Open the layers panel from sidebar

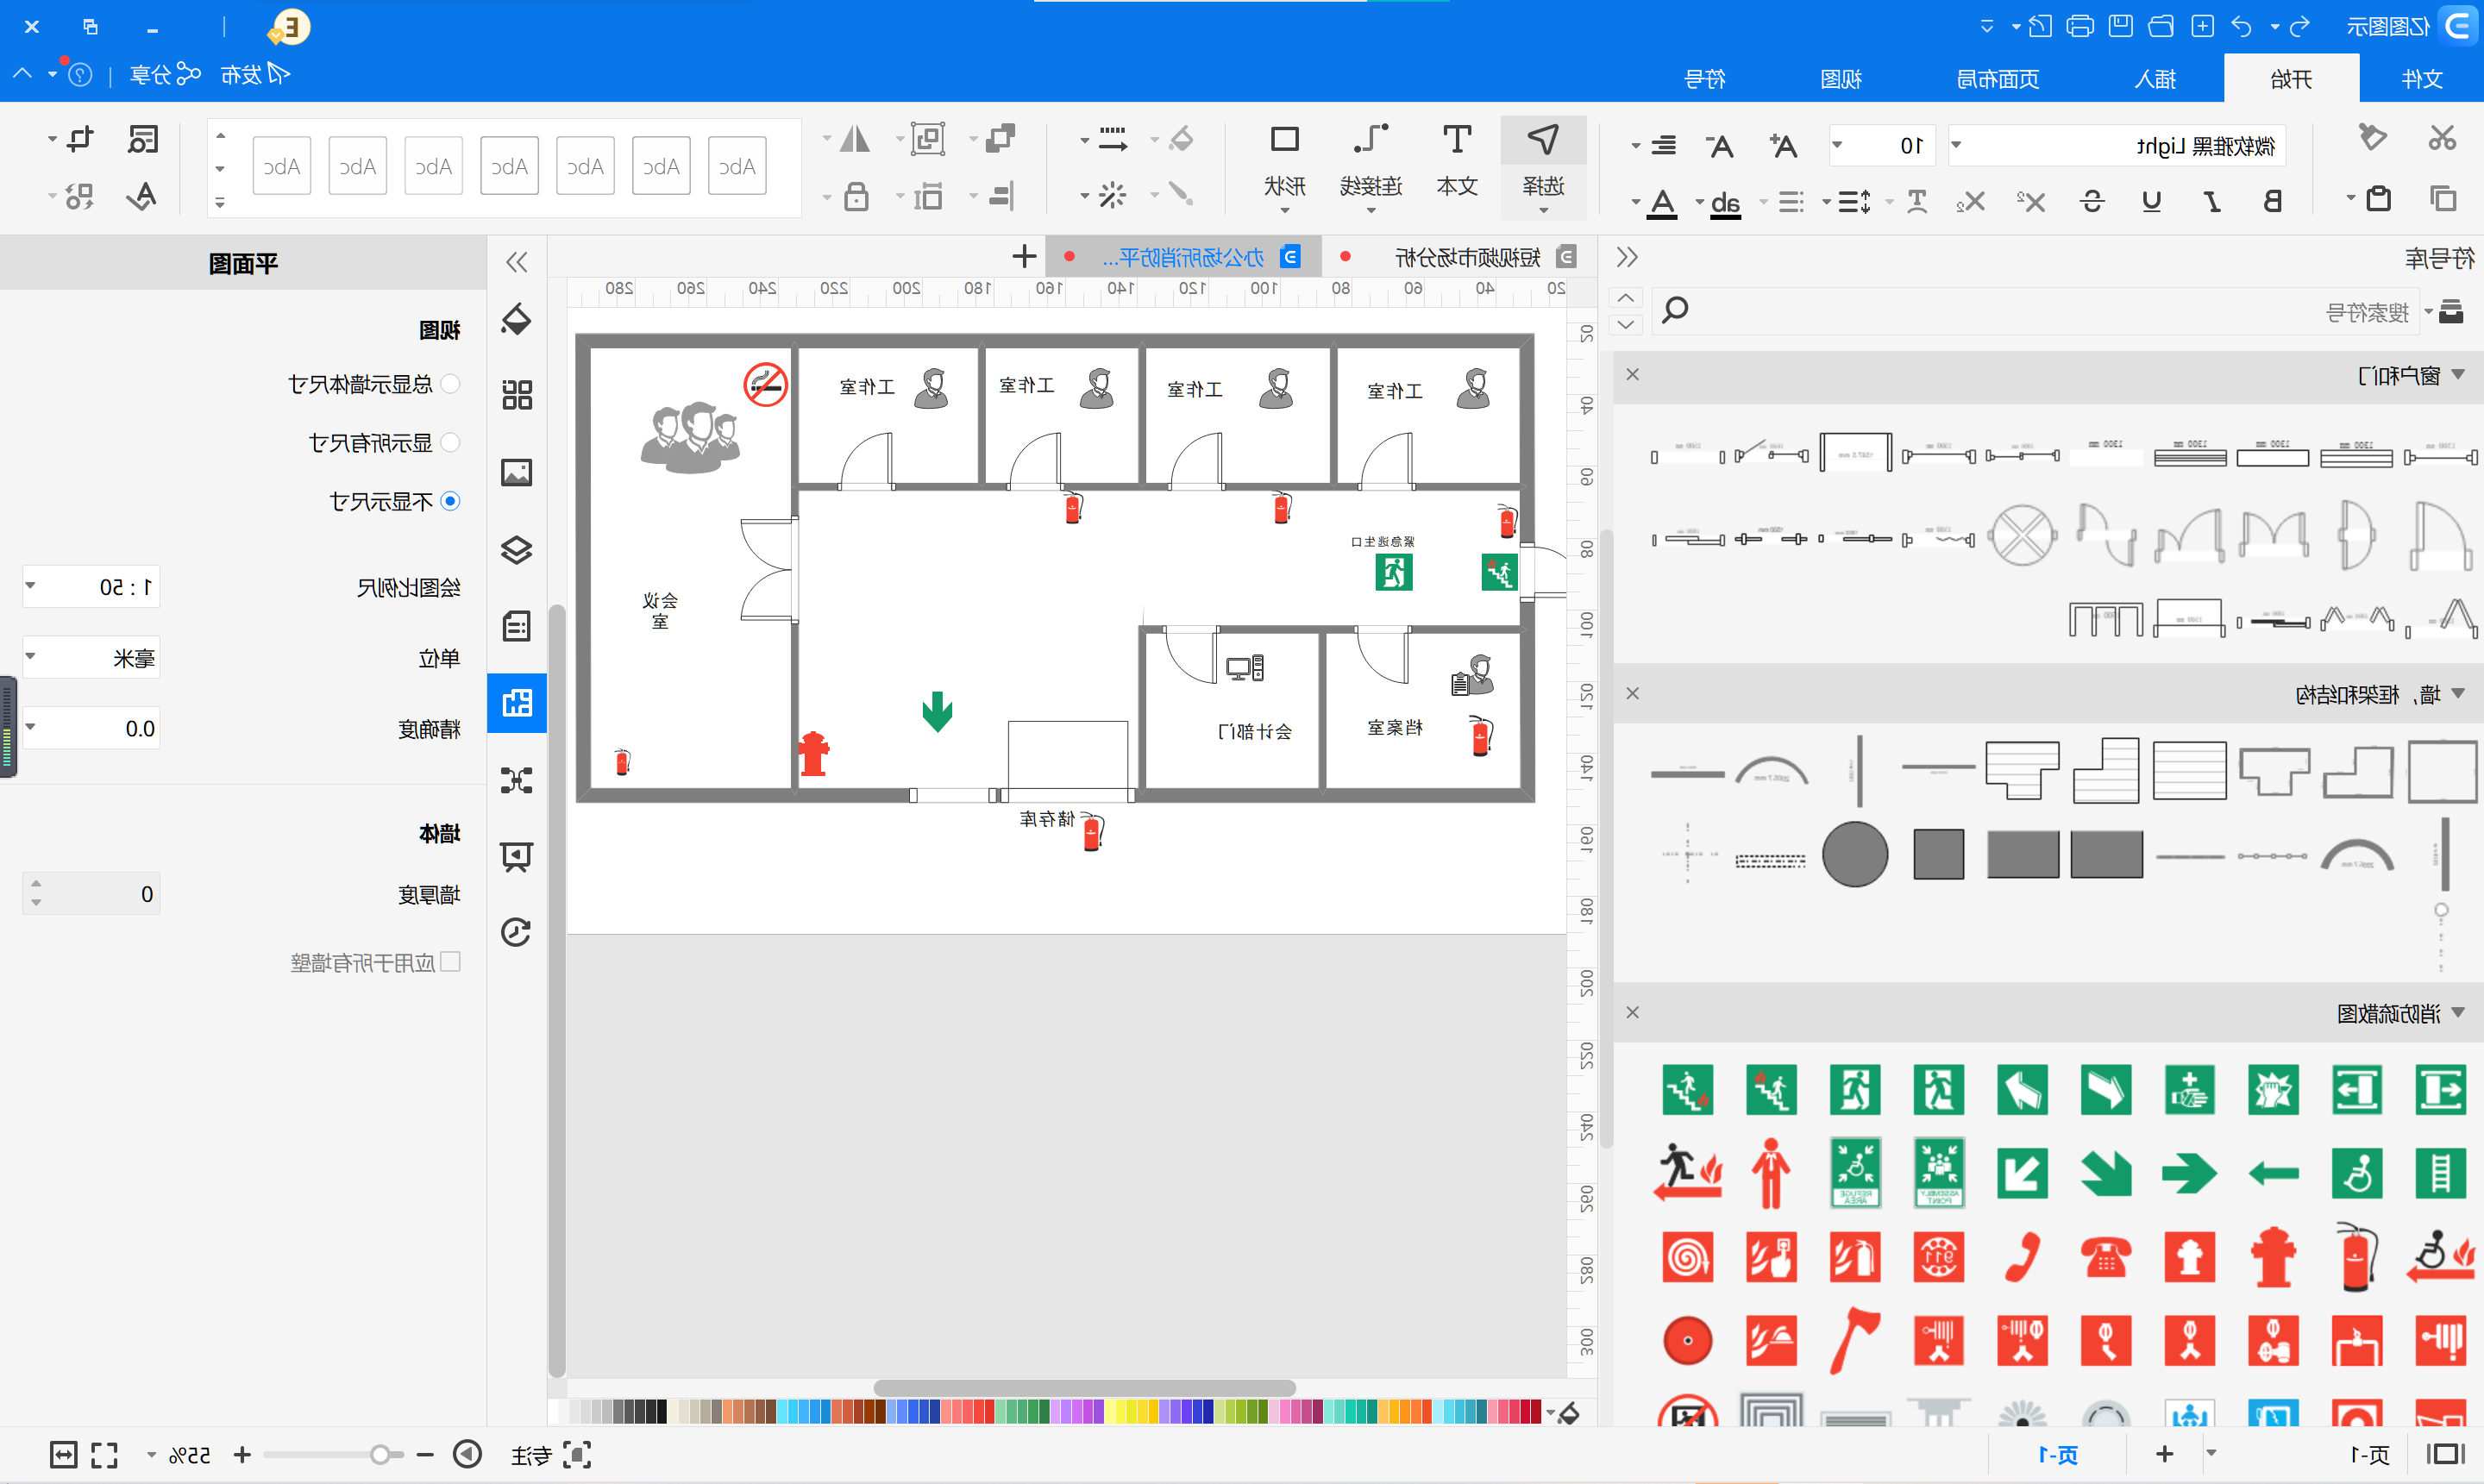pyautogui.click(x=516, y=549)
